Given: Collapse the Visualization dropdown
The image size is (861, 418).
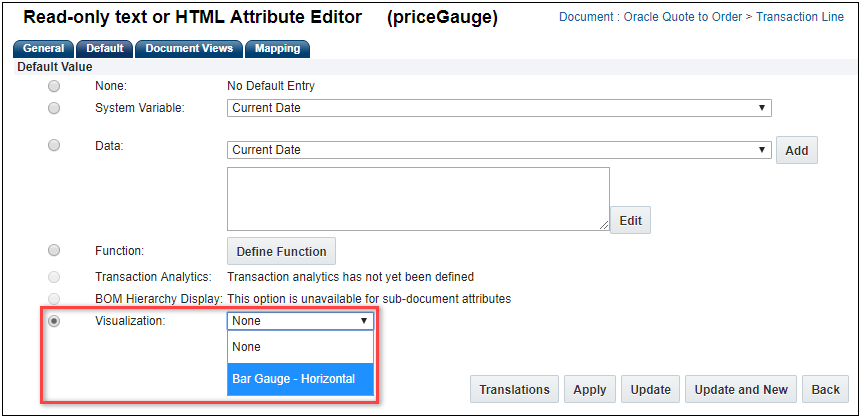Looking at the screenshot, I should tap(300, 321).
